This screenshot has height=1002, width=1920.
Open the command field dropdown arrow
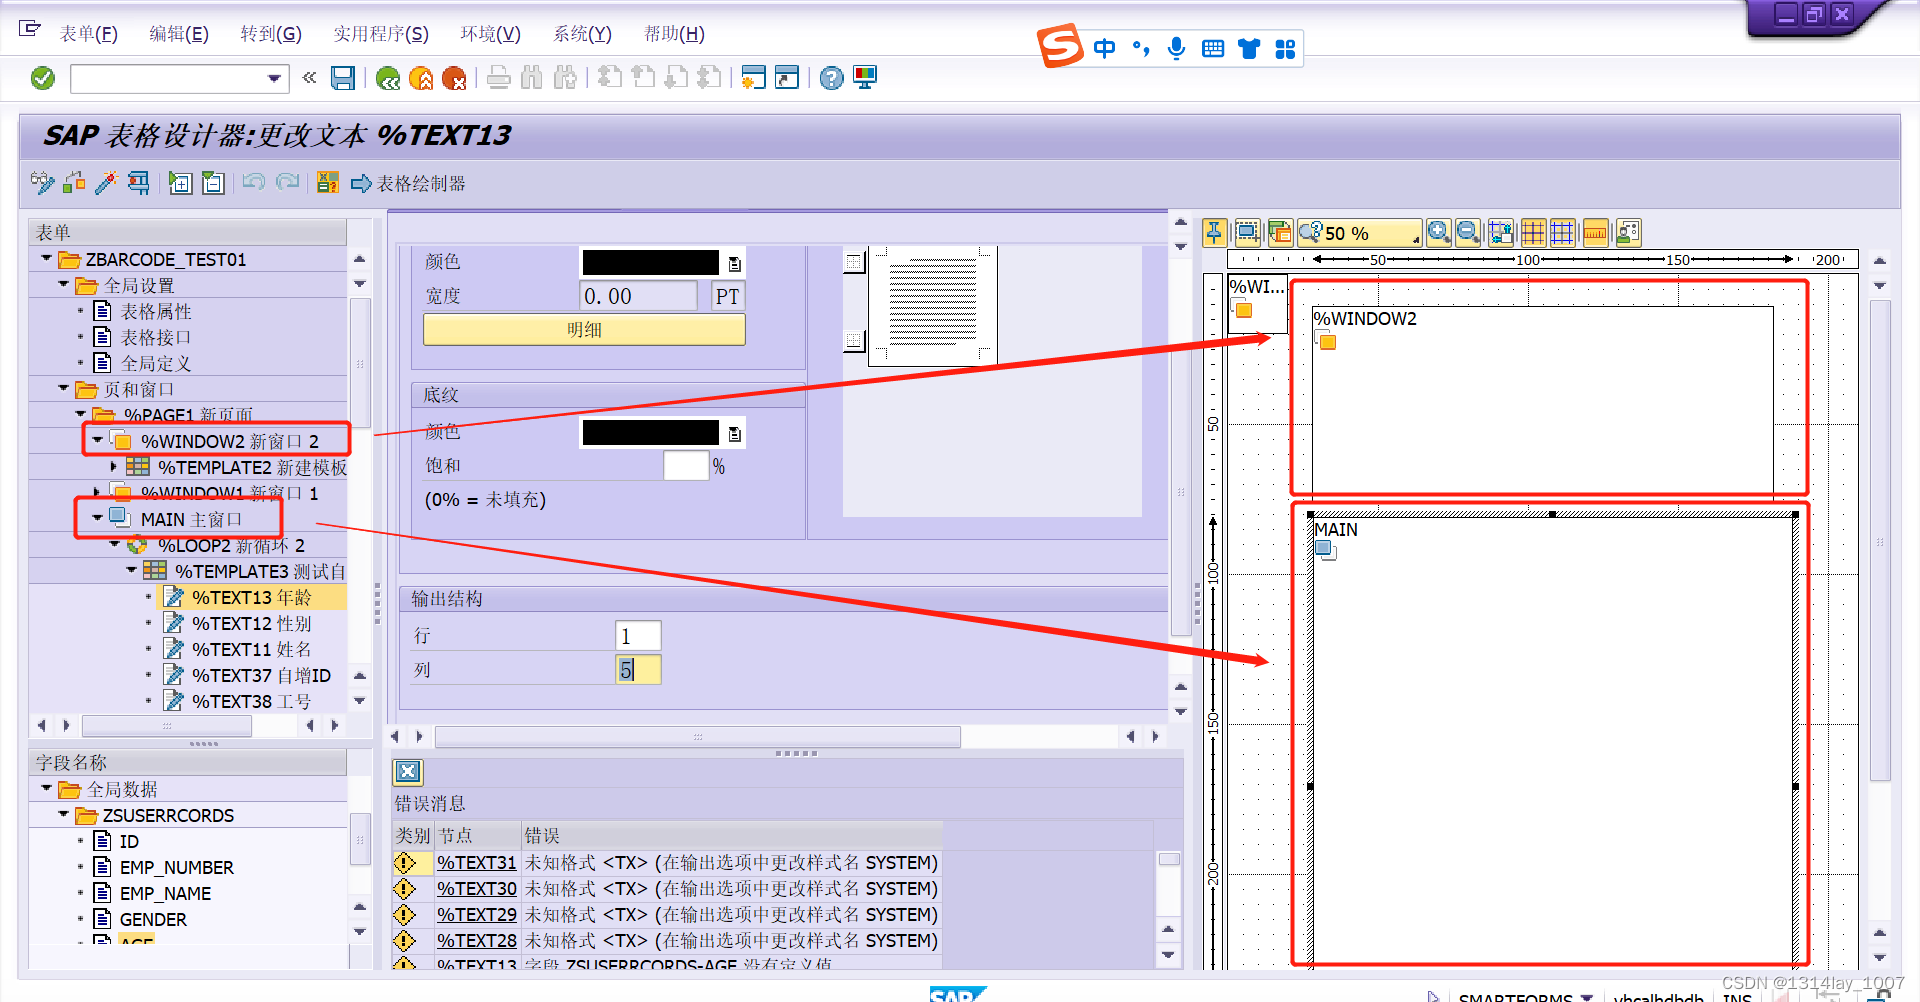click(x=274, y=78)
